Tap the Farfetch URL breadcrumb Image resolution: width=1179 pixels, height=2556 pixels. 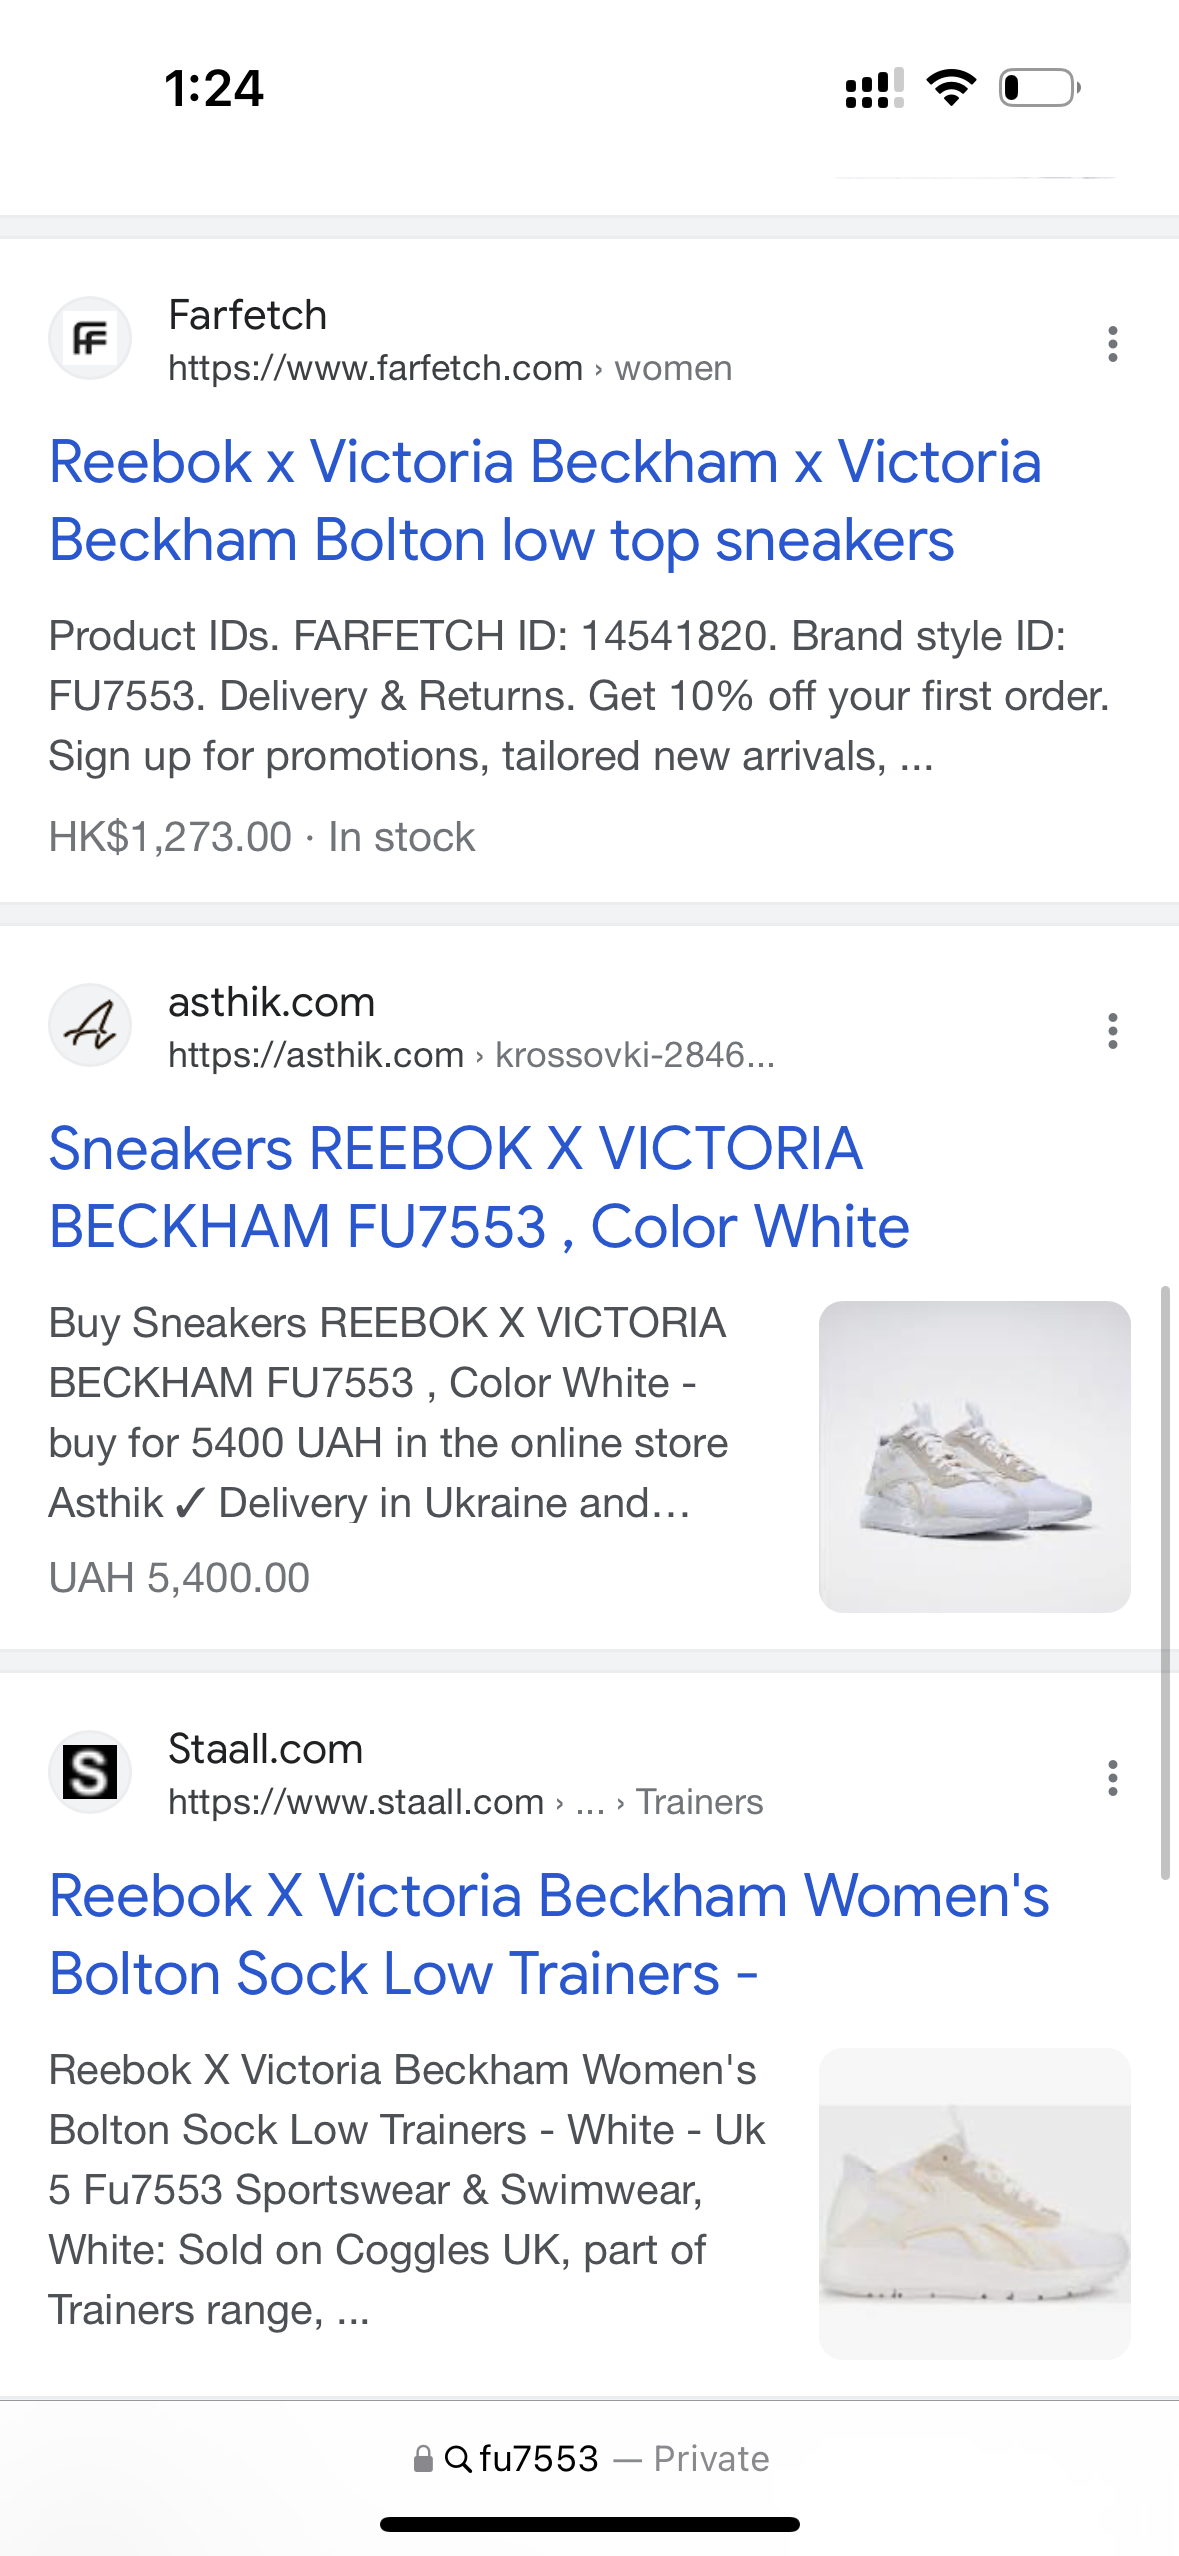pyautogui.click(x=450, y=368)
